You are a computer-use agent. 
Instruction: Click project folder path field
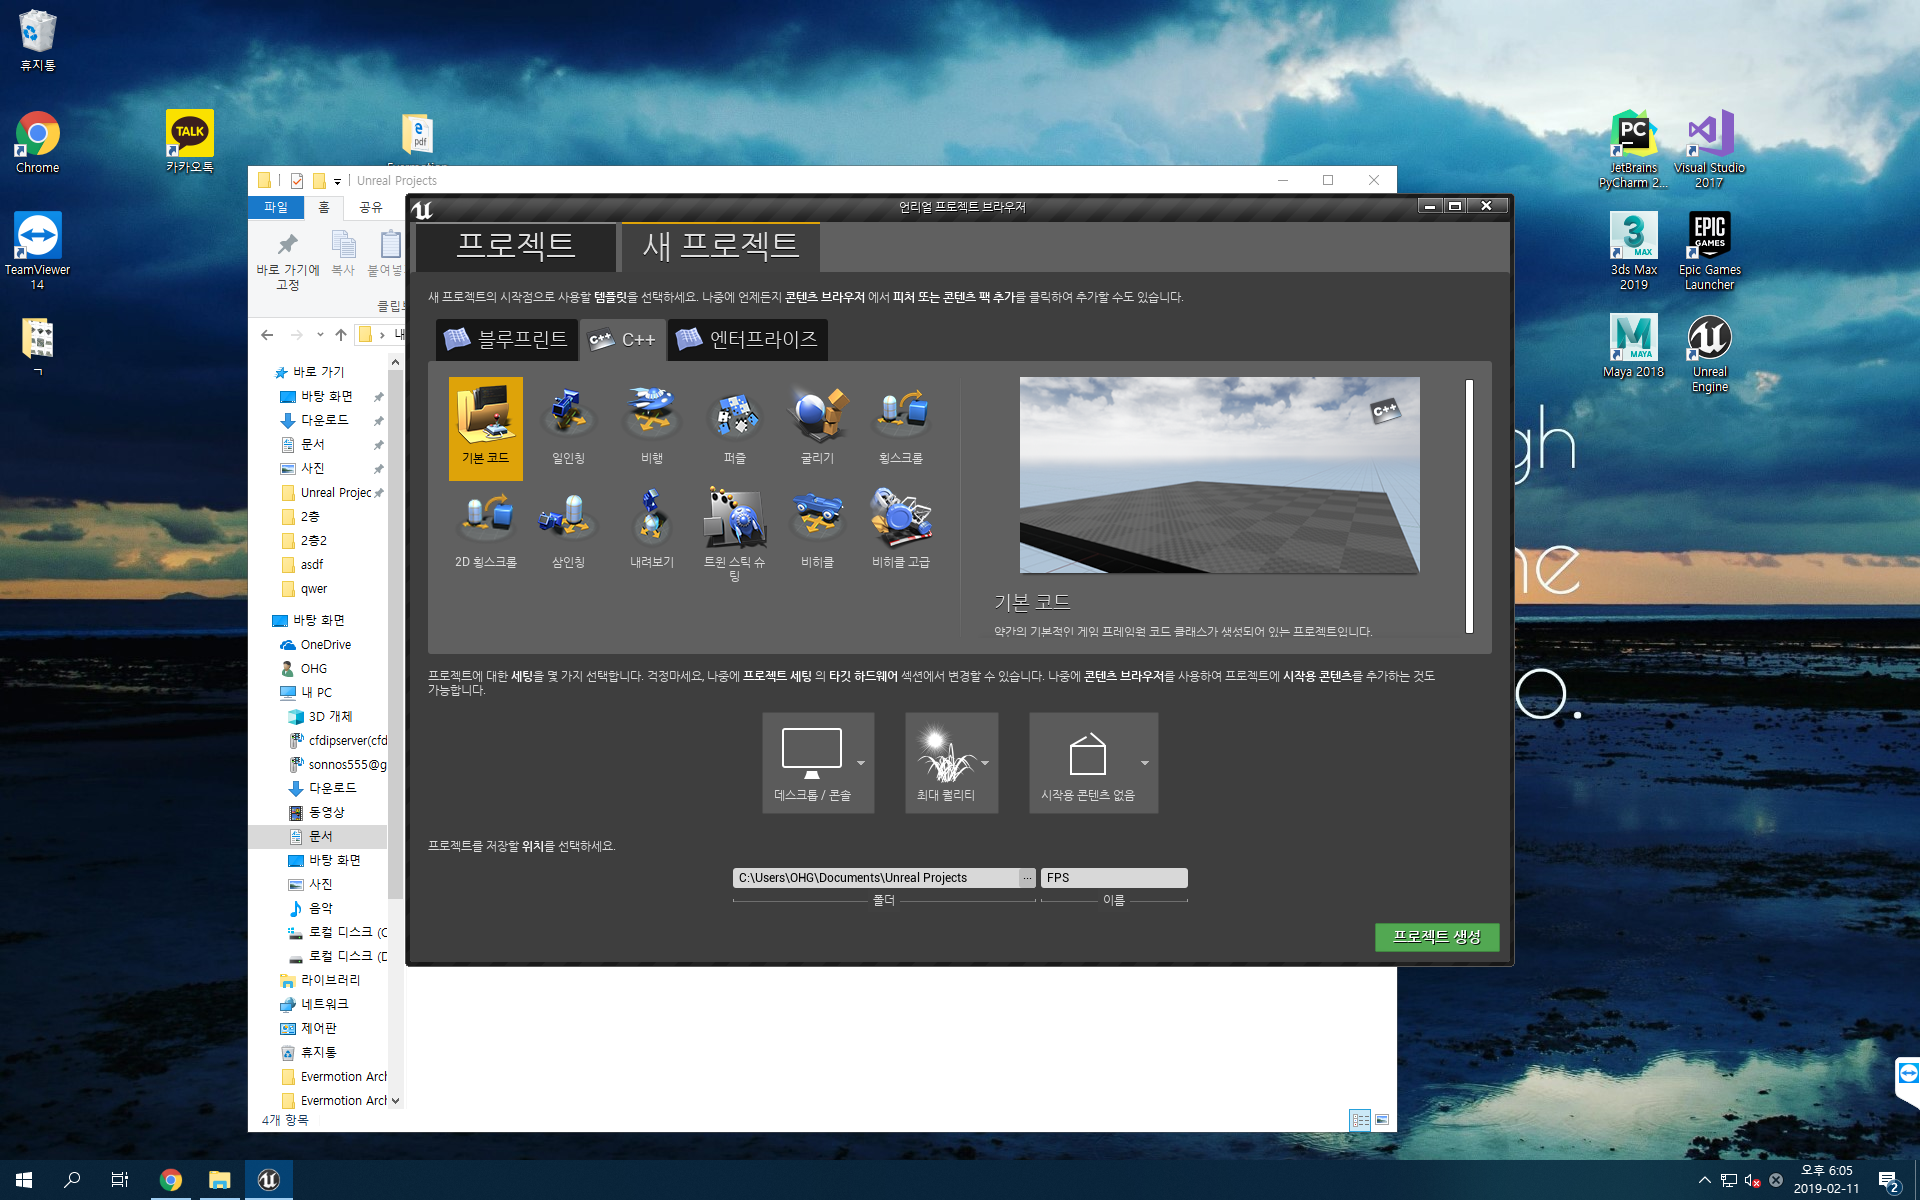(x=876, y=878)
